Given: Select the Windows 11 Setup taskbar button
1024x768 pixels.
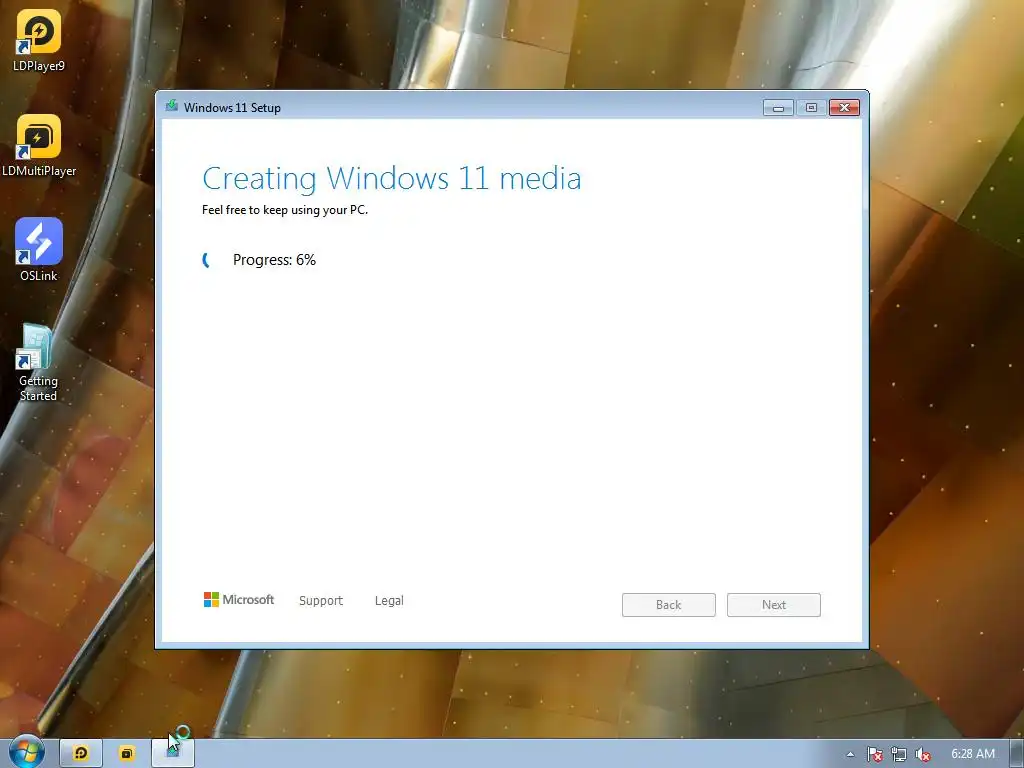Looking at the screenshot, I should [173, 753].
